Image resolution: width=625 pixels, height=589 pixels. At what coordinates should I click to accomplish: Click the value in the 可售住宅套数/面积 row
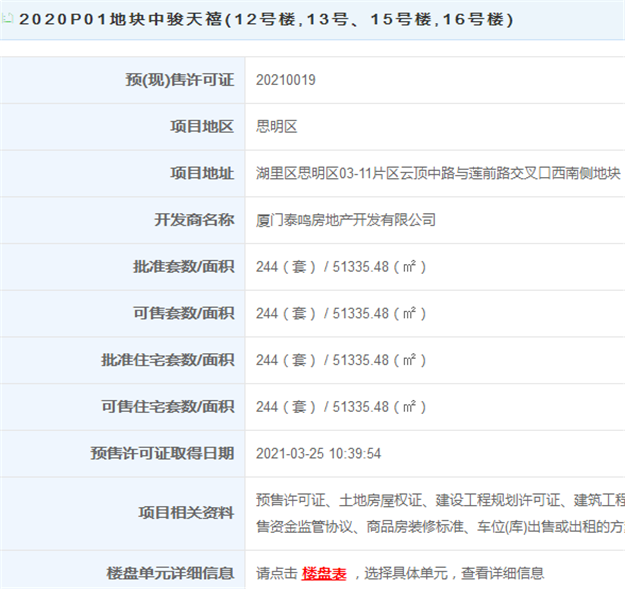[x=341, y=406]
